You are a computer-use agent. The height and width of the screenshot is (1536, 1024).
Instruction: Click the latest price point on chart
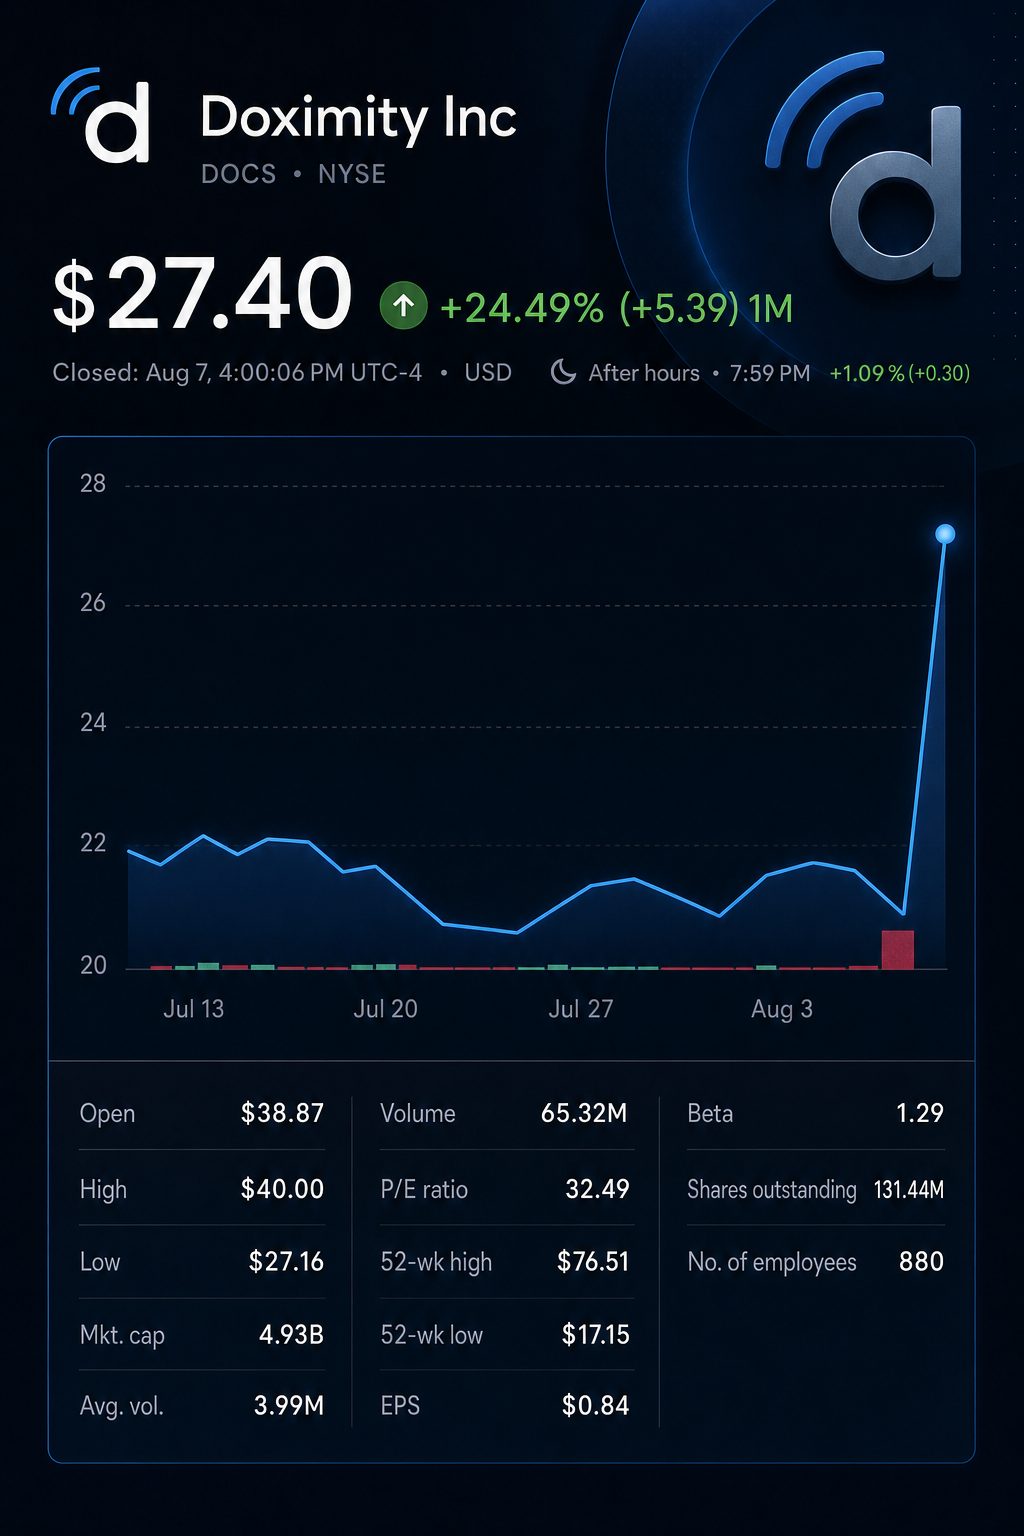(945, 534)
